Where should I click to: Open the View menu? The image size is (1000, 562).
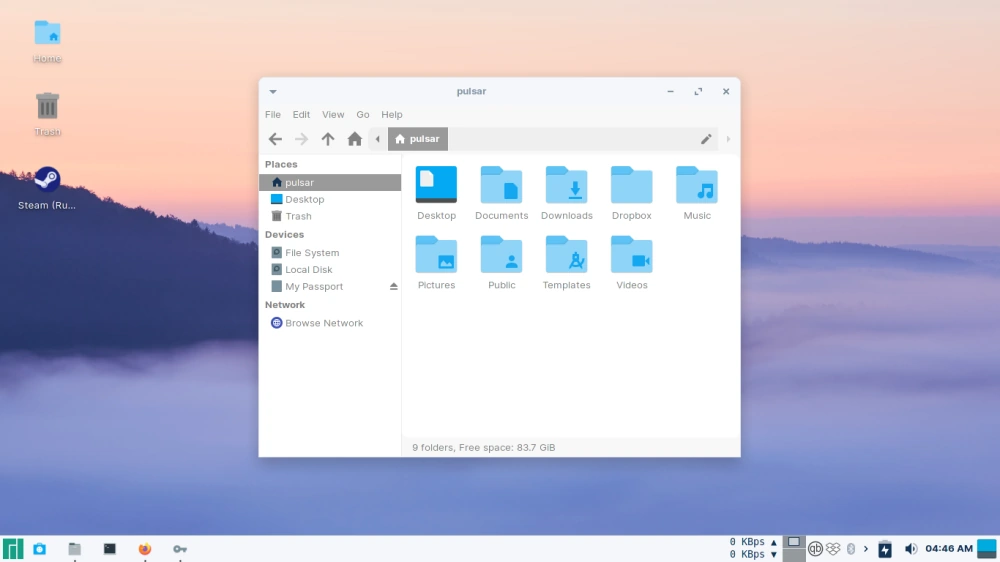coord(333,115)
